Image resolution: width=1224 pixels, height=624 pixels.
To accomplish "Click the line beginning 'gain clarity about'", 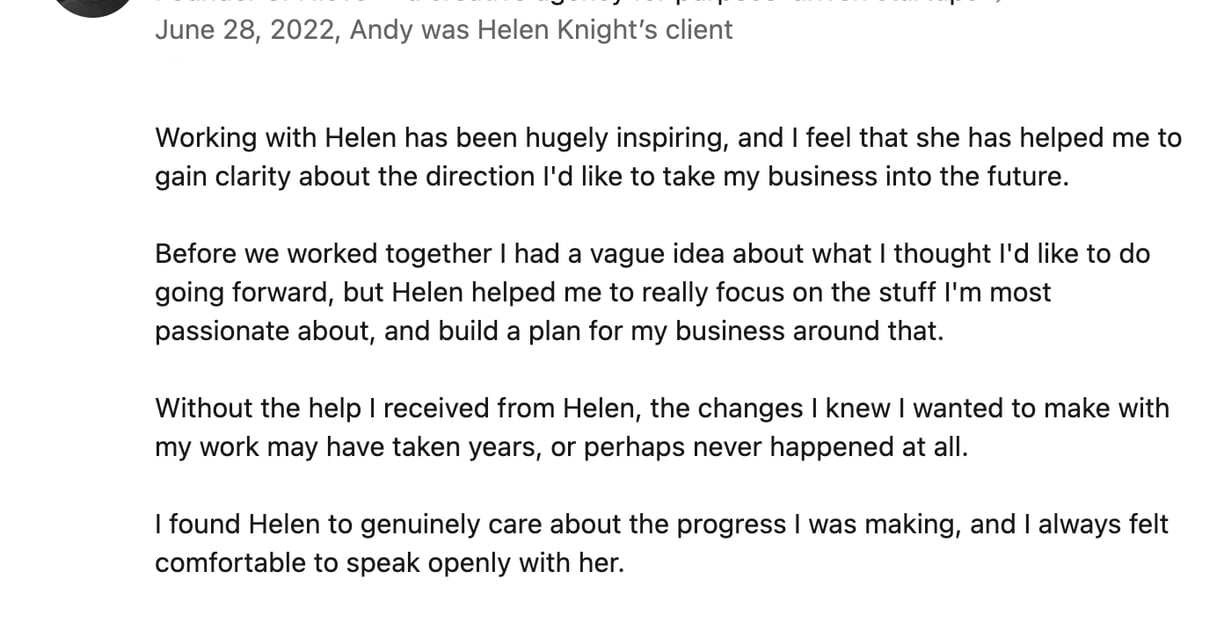I will 612,177.
